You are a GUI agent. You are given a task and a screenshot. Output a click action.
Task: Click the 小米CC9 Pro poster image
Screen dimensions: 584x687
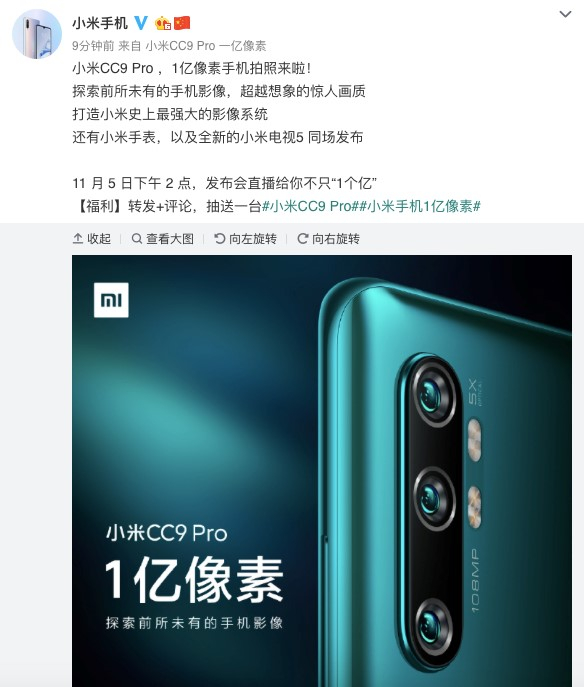(x=322, y=471)
